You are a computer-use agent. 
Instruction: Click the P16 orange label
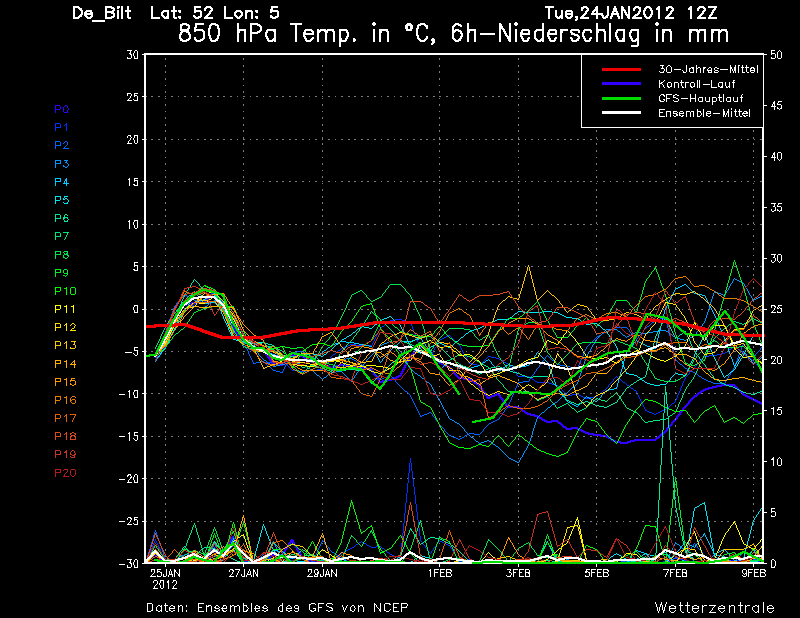65,400
